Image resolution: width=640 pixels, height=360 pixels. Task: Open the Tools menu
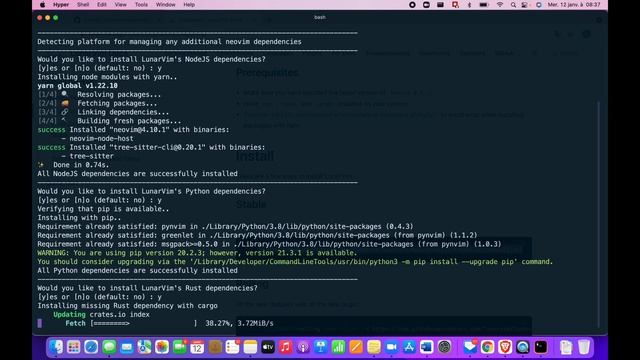[141, 5]
